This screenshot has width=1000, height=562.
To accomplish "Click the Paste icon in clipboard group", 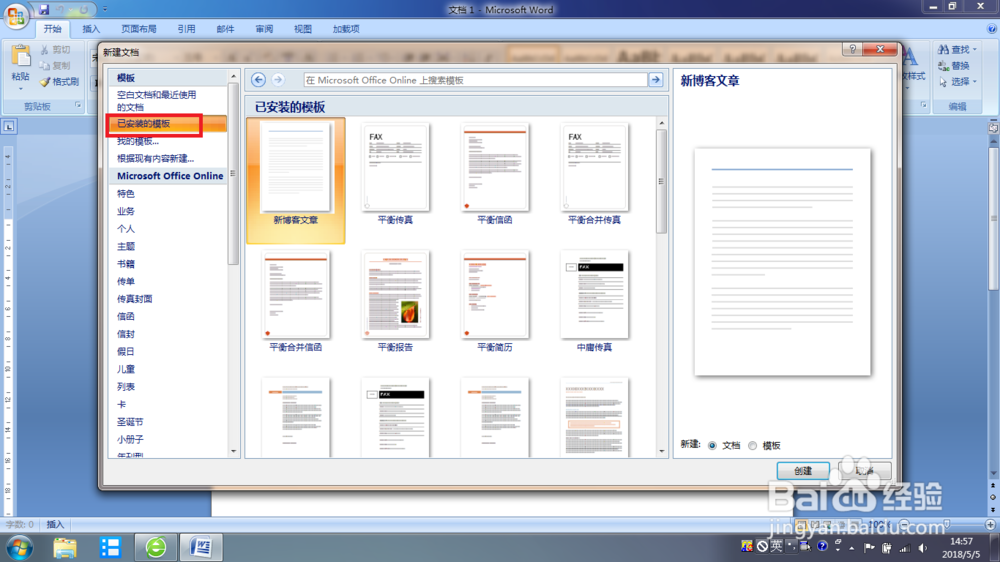I will pos(20,57).
